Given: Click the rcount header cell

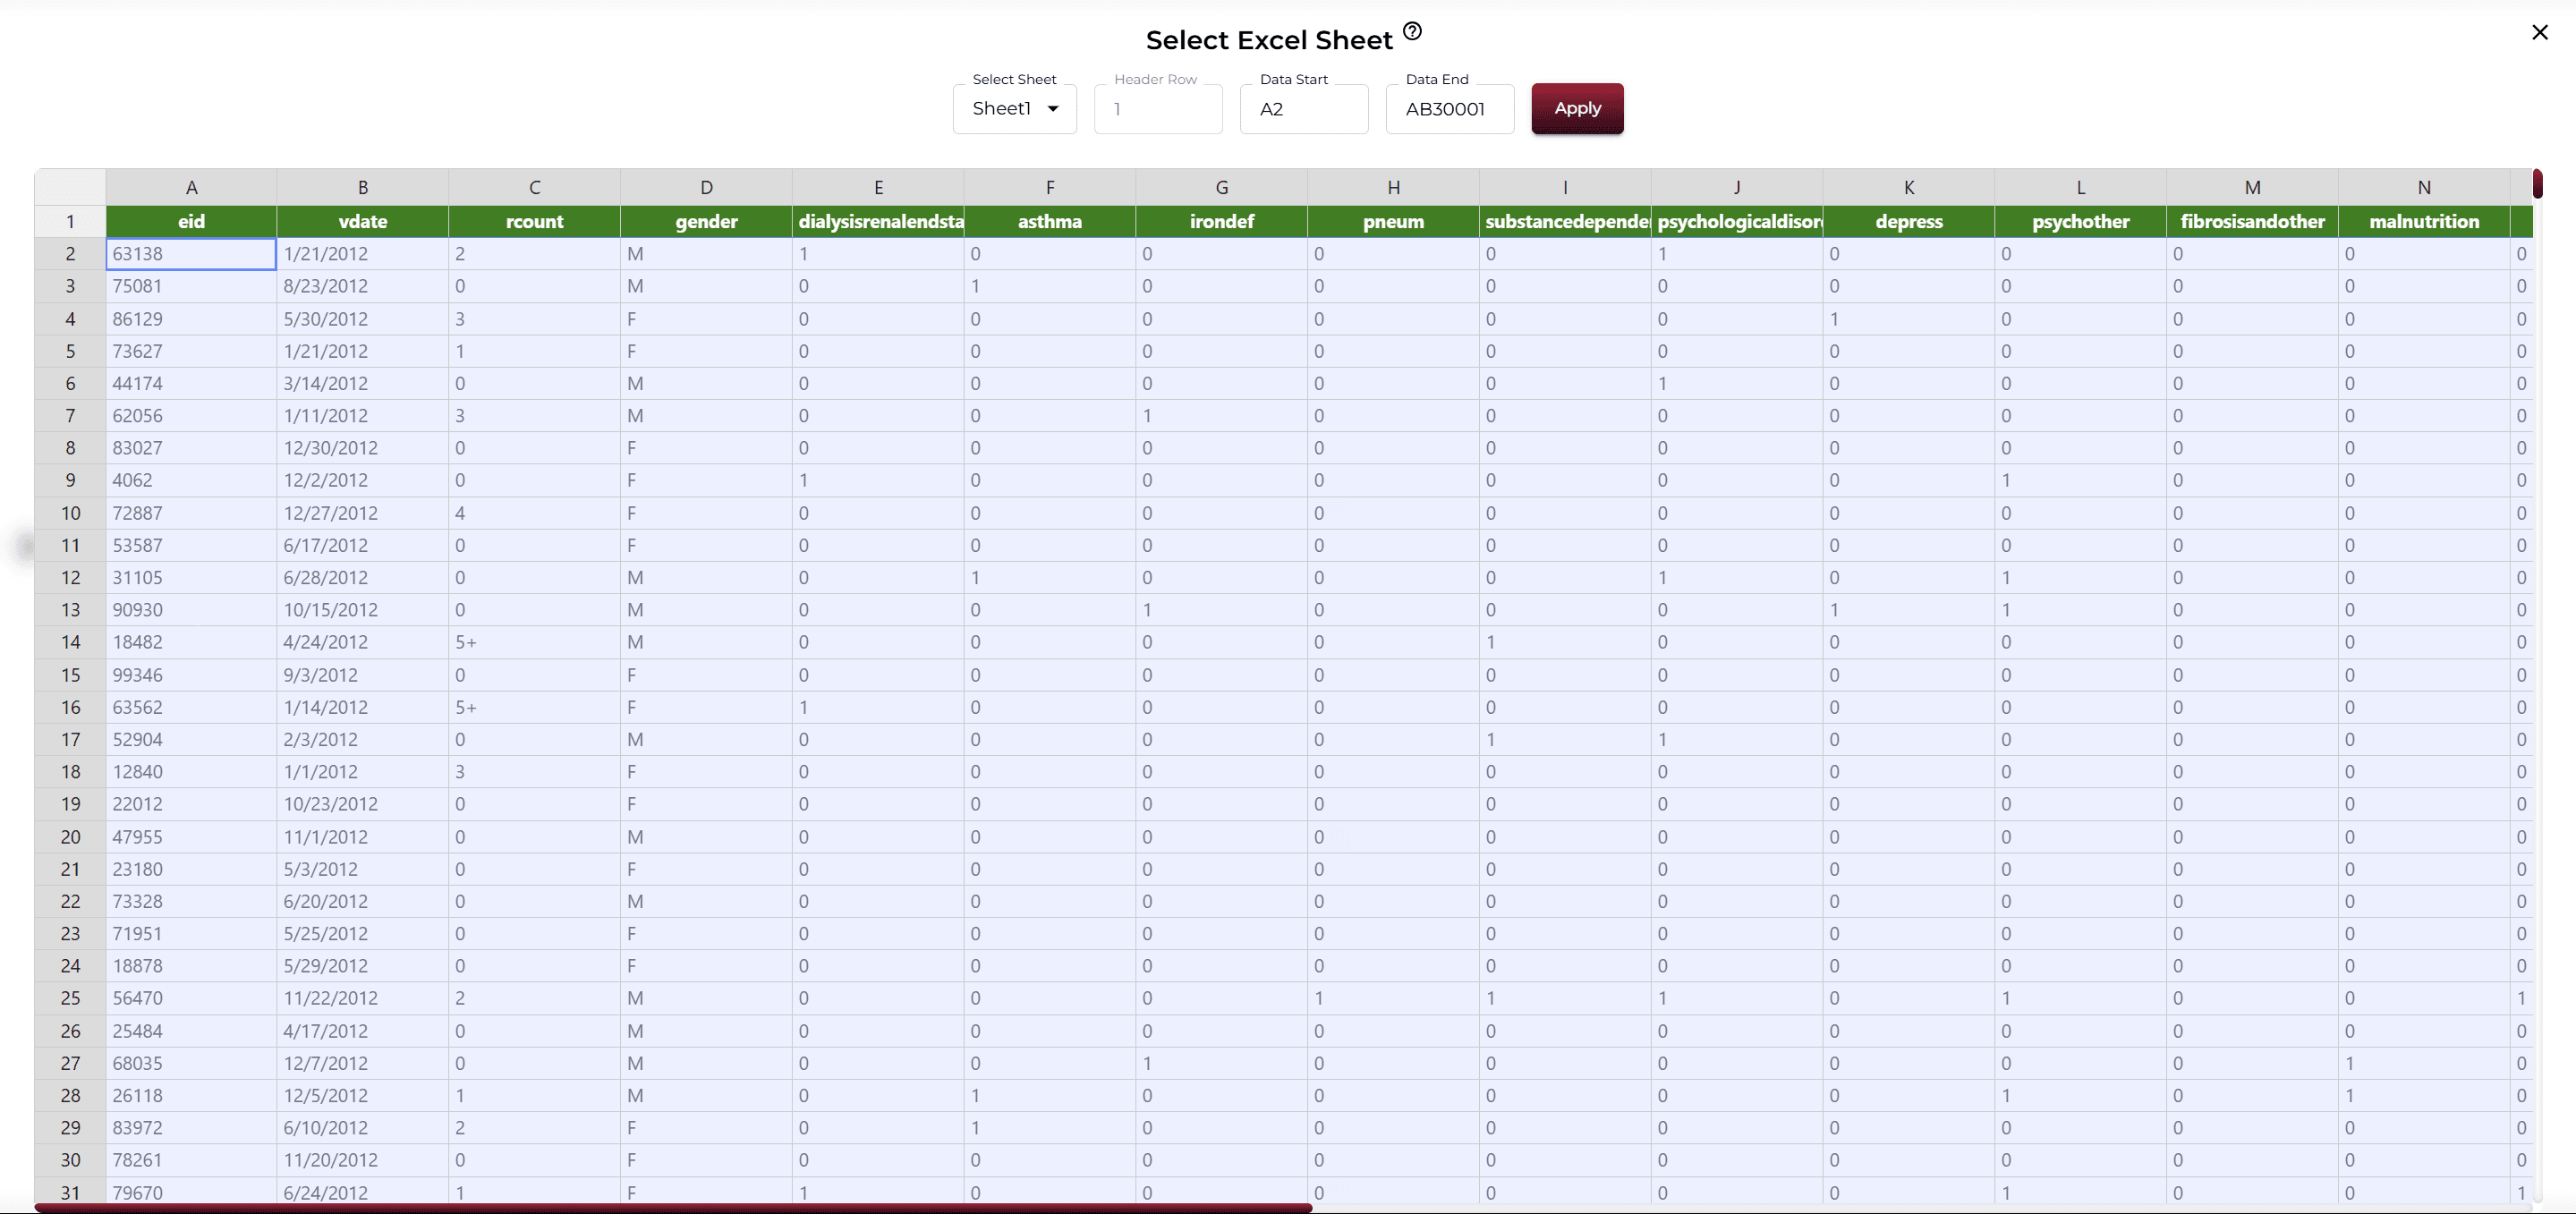Looking at the screenshot, I should click(x=534, y=221).
